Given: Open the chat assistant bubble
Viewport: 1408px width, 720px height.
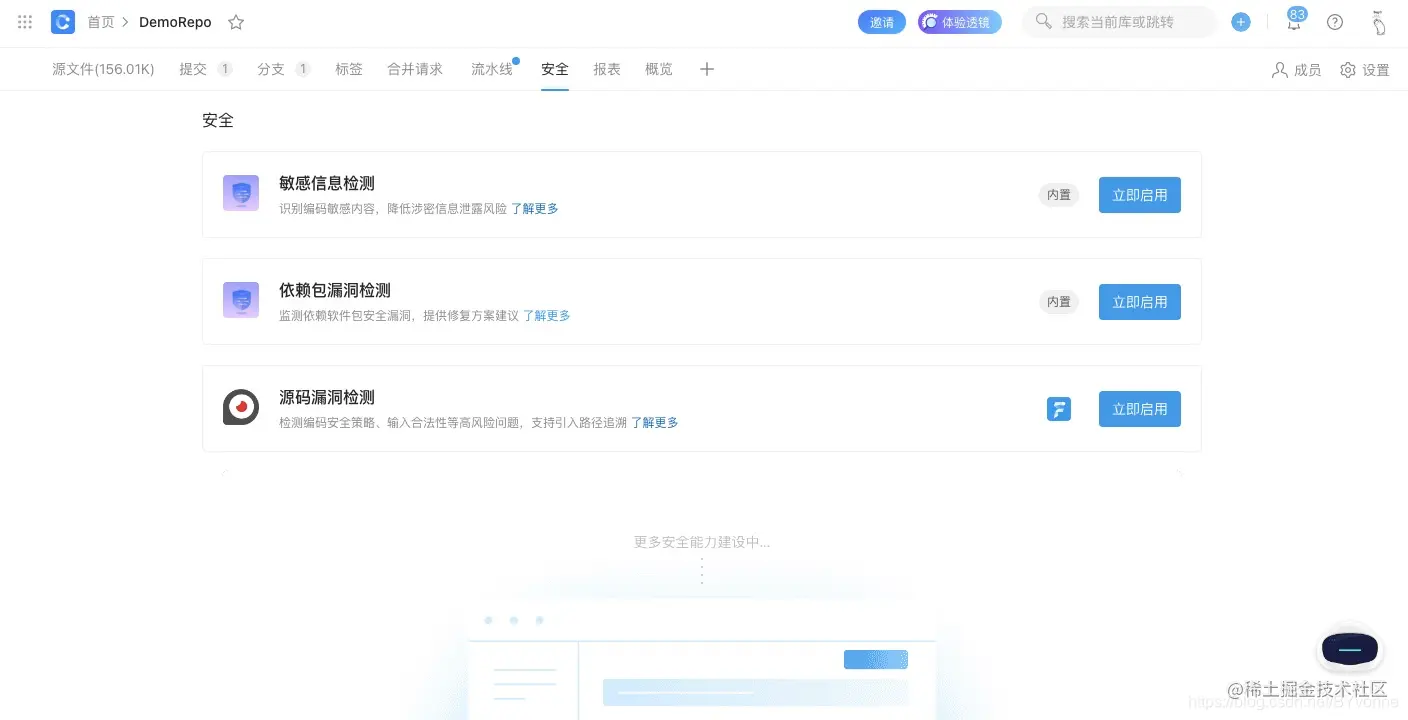Looking at the screenshot, I should (x=1349, y=649).
